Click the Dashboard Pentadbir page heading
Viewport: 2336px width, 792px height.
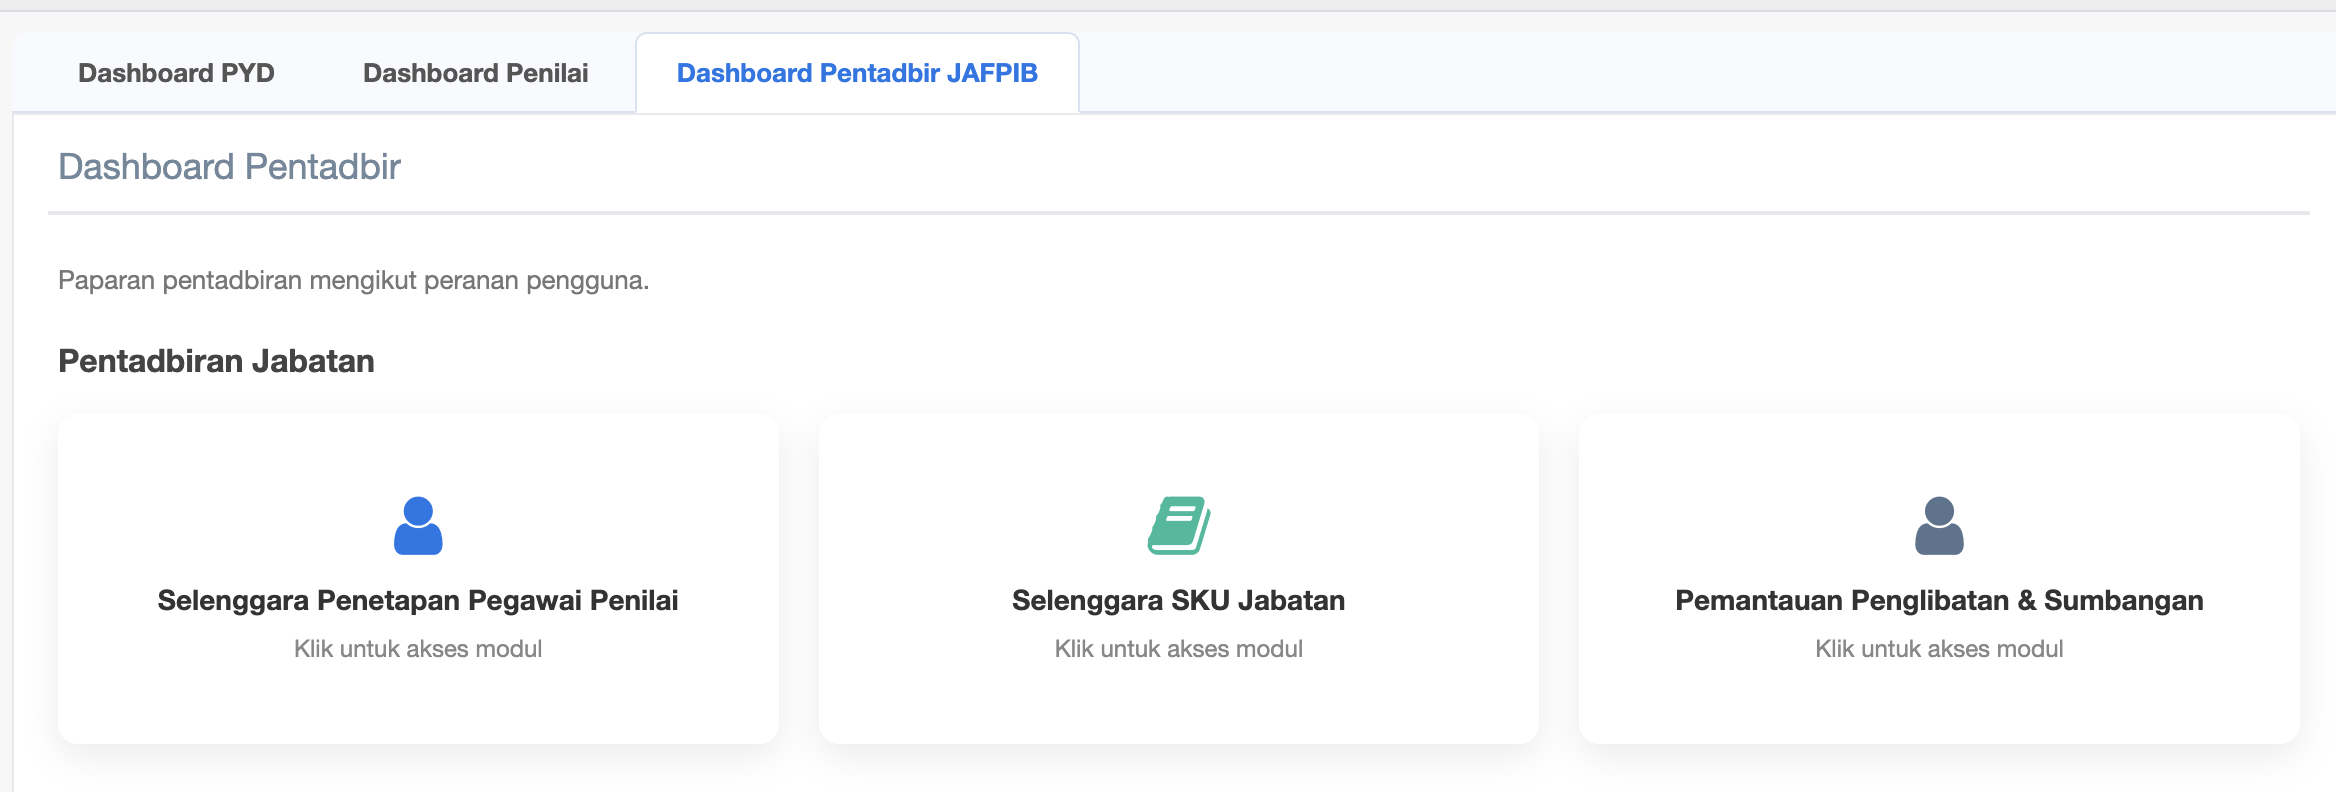coord(229,167)
